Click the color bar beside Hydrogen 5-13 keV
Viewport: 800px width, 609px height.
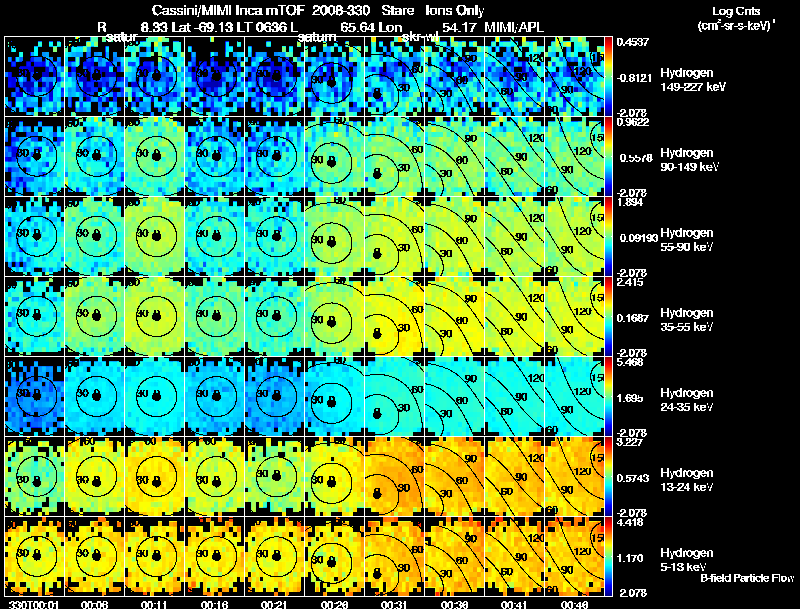[x=608, y=557]
